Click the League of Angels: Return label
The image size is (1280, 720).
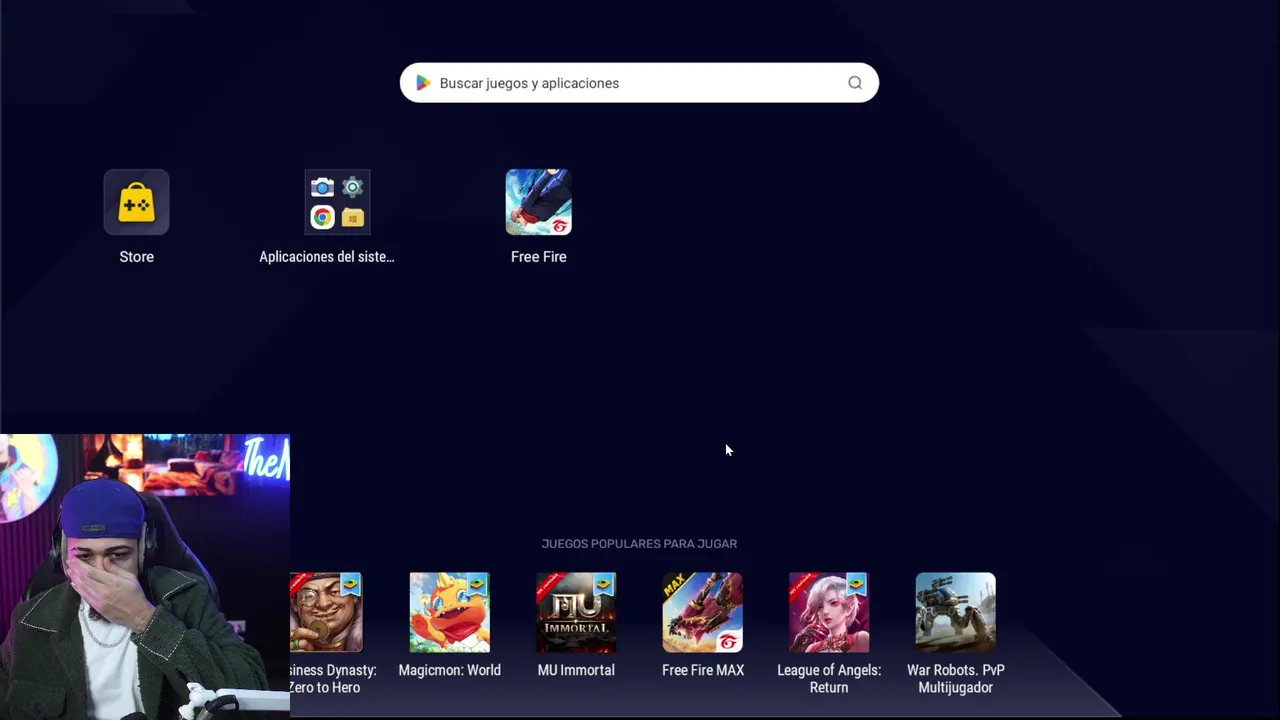click(x=829, y=679)
